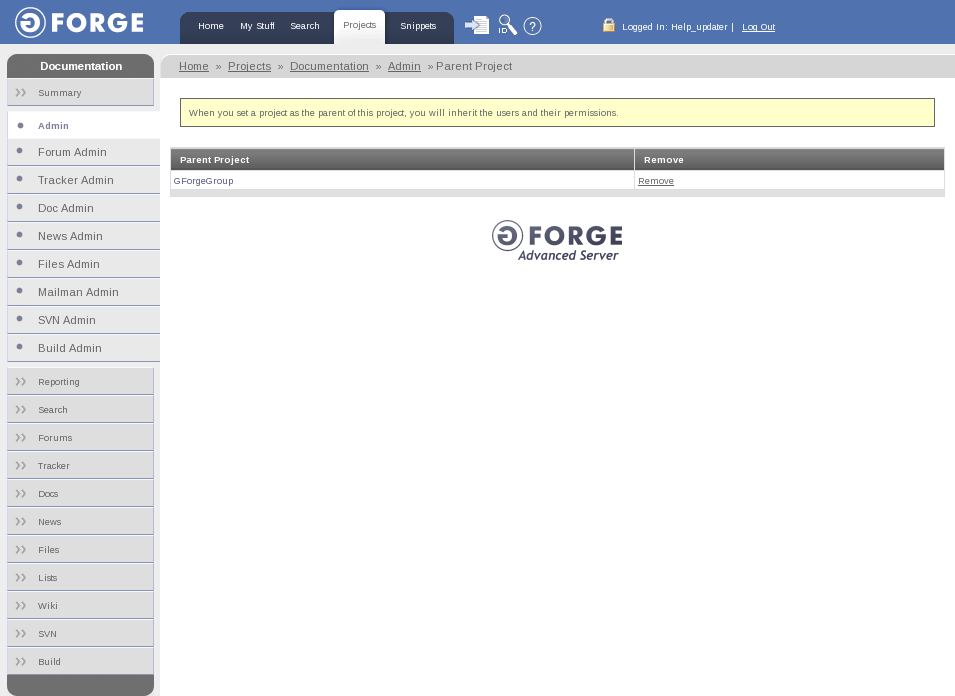Open the GForgeGroup parent project link
955x696 pixels.
point(203,181)
